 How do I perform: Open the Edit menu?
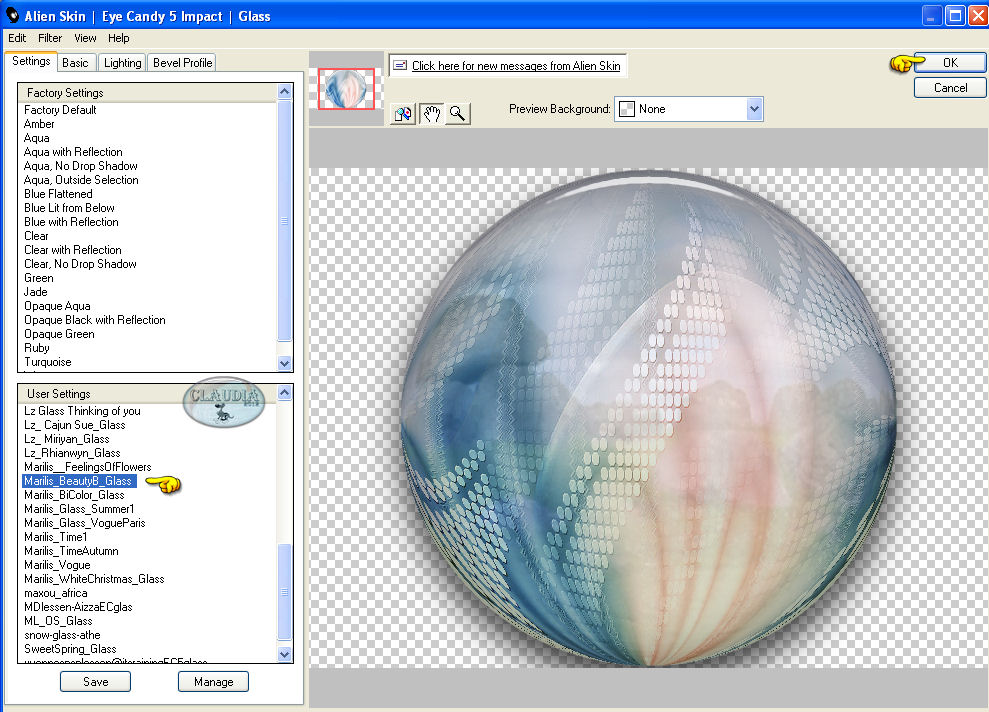17,38
